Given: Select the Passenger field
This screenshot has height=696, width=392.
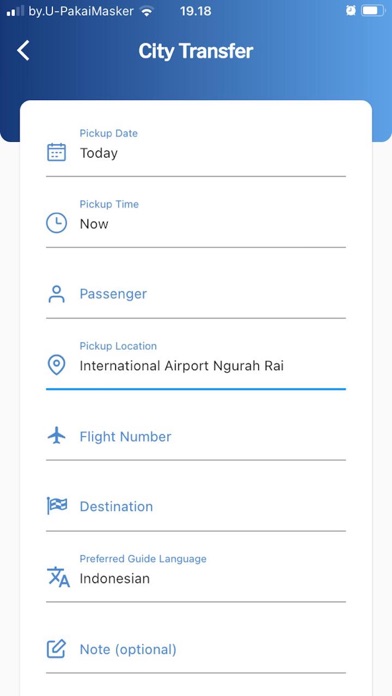Looking at the screenshot, I should pos(196,294).
